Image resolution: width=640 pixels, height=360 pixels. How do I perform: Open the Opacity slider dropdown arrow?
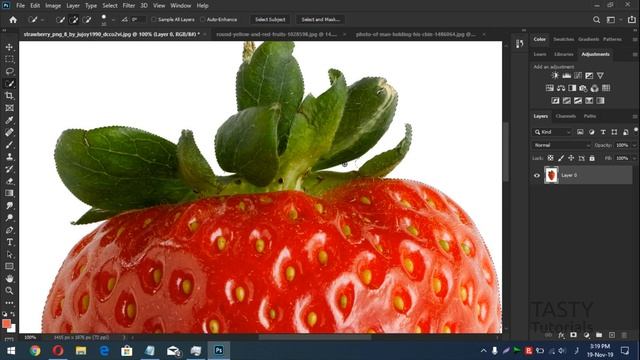634,145
